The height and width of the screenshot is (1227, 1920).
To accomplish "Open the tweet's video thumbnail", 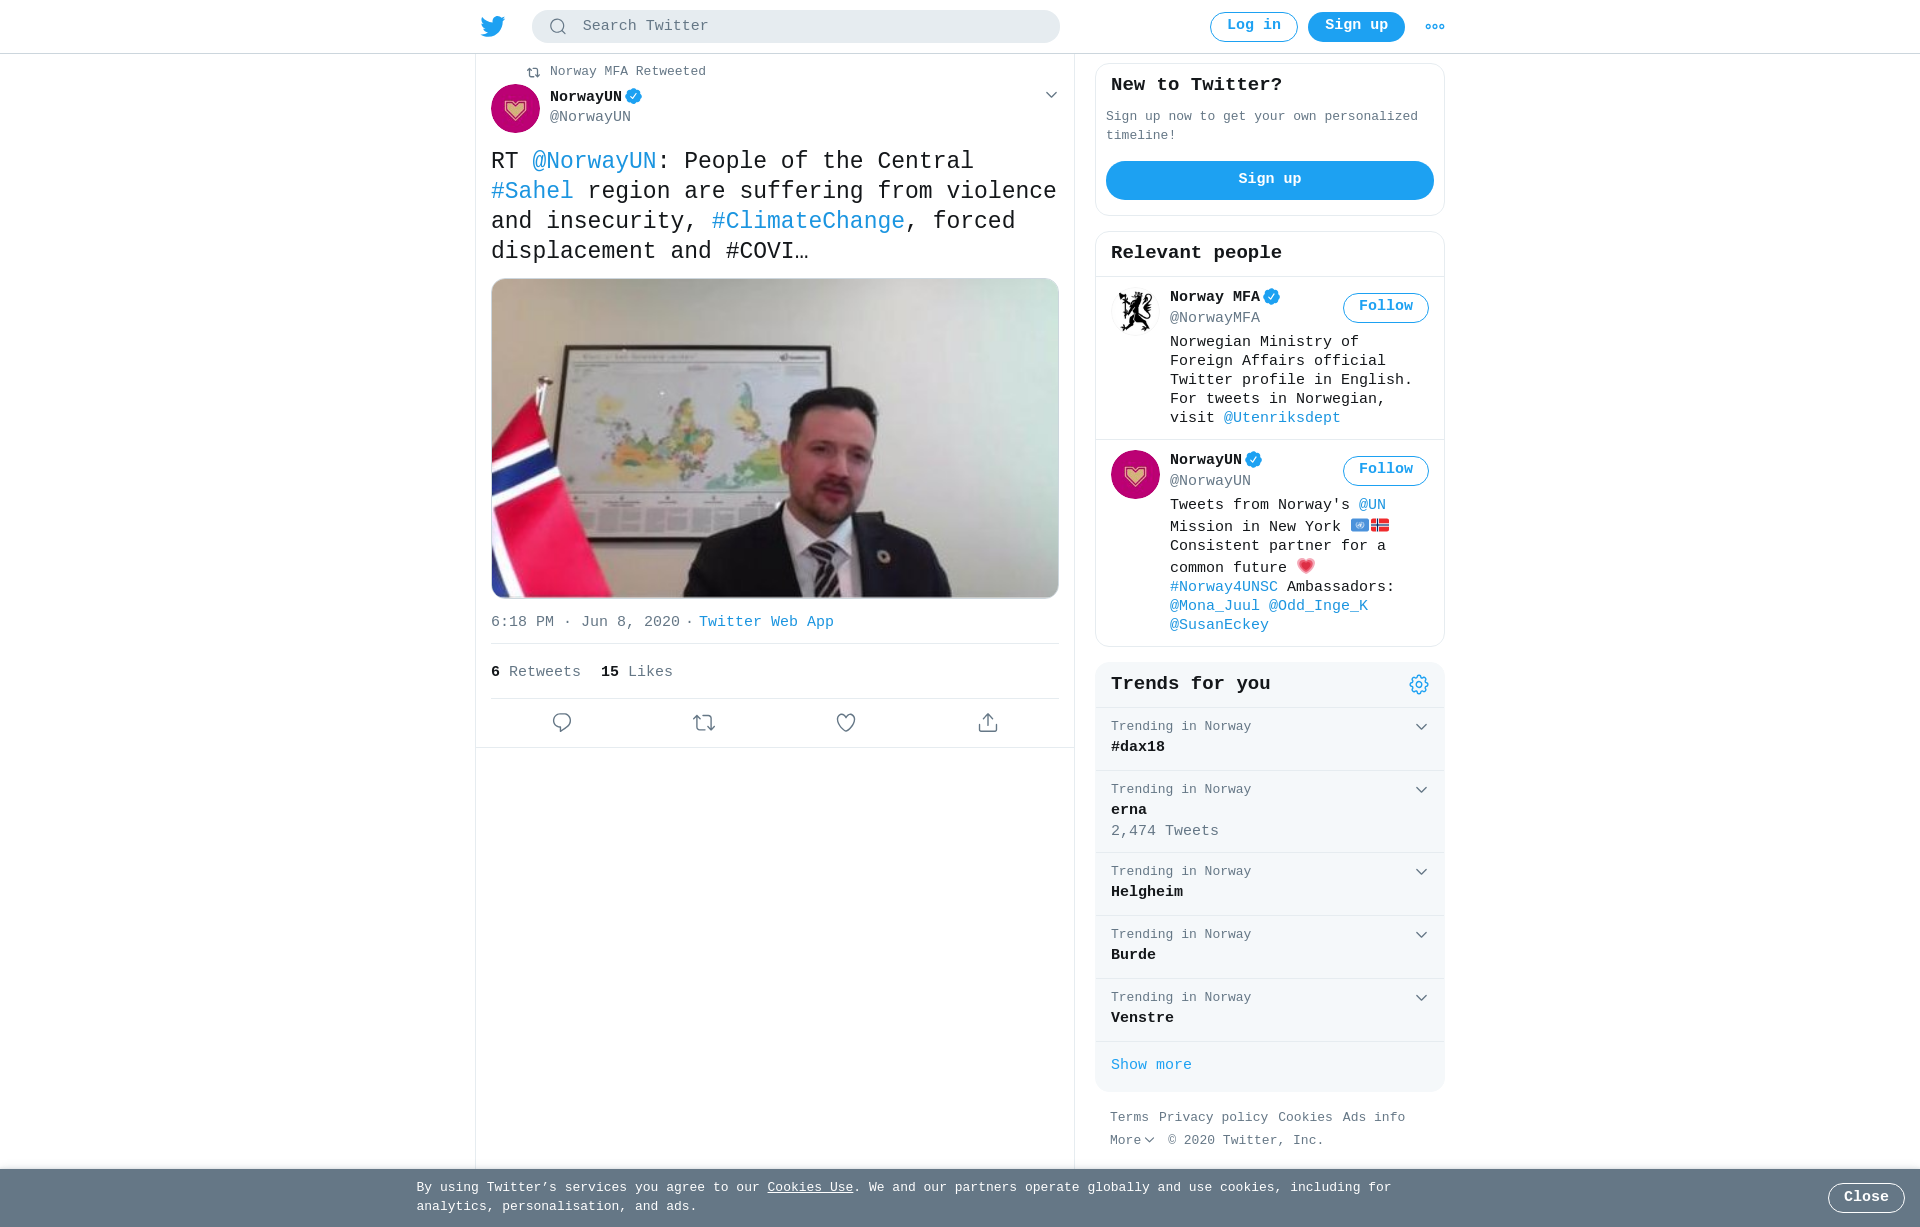I will 775,438.
